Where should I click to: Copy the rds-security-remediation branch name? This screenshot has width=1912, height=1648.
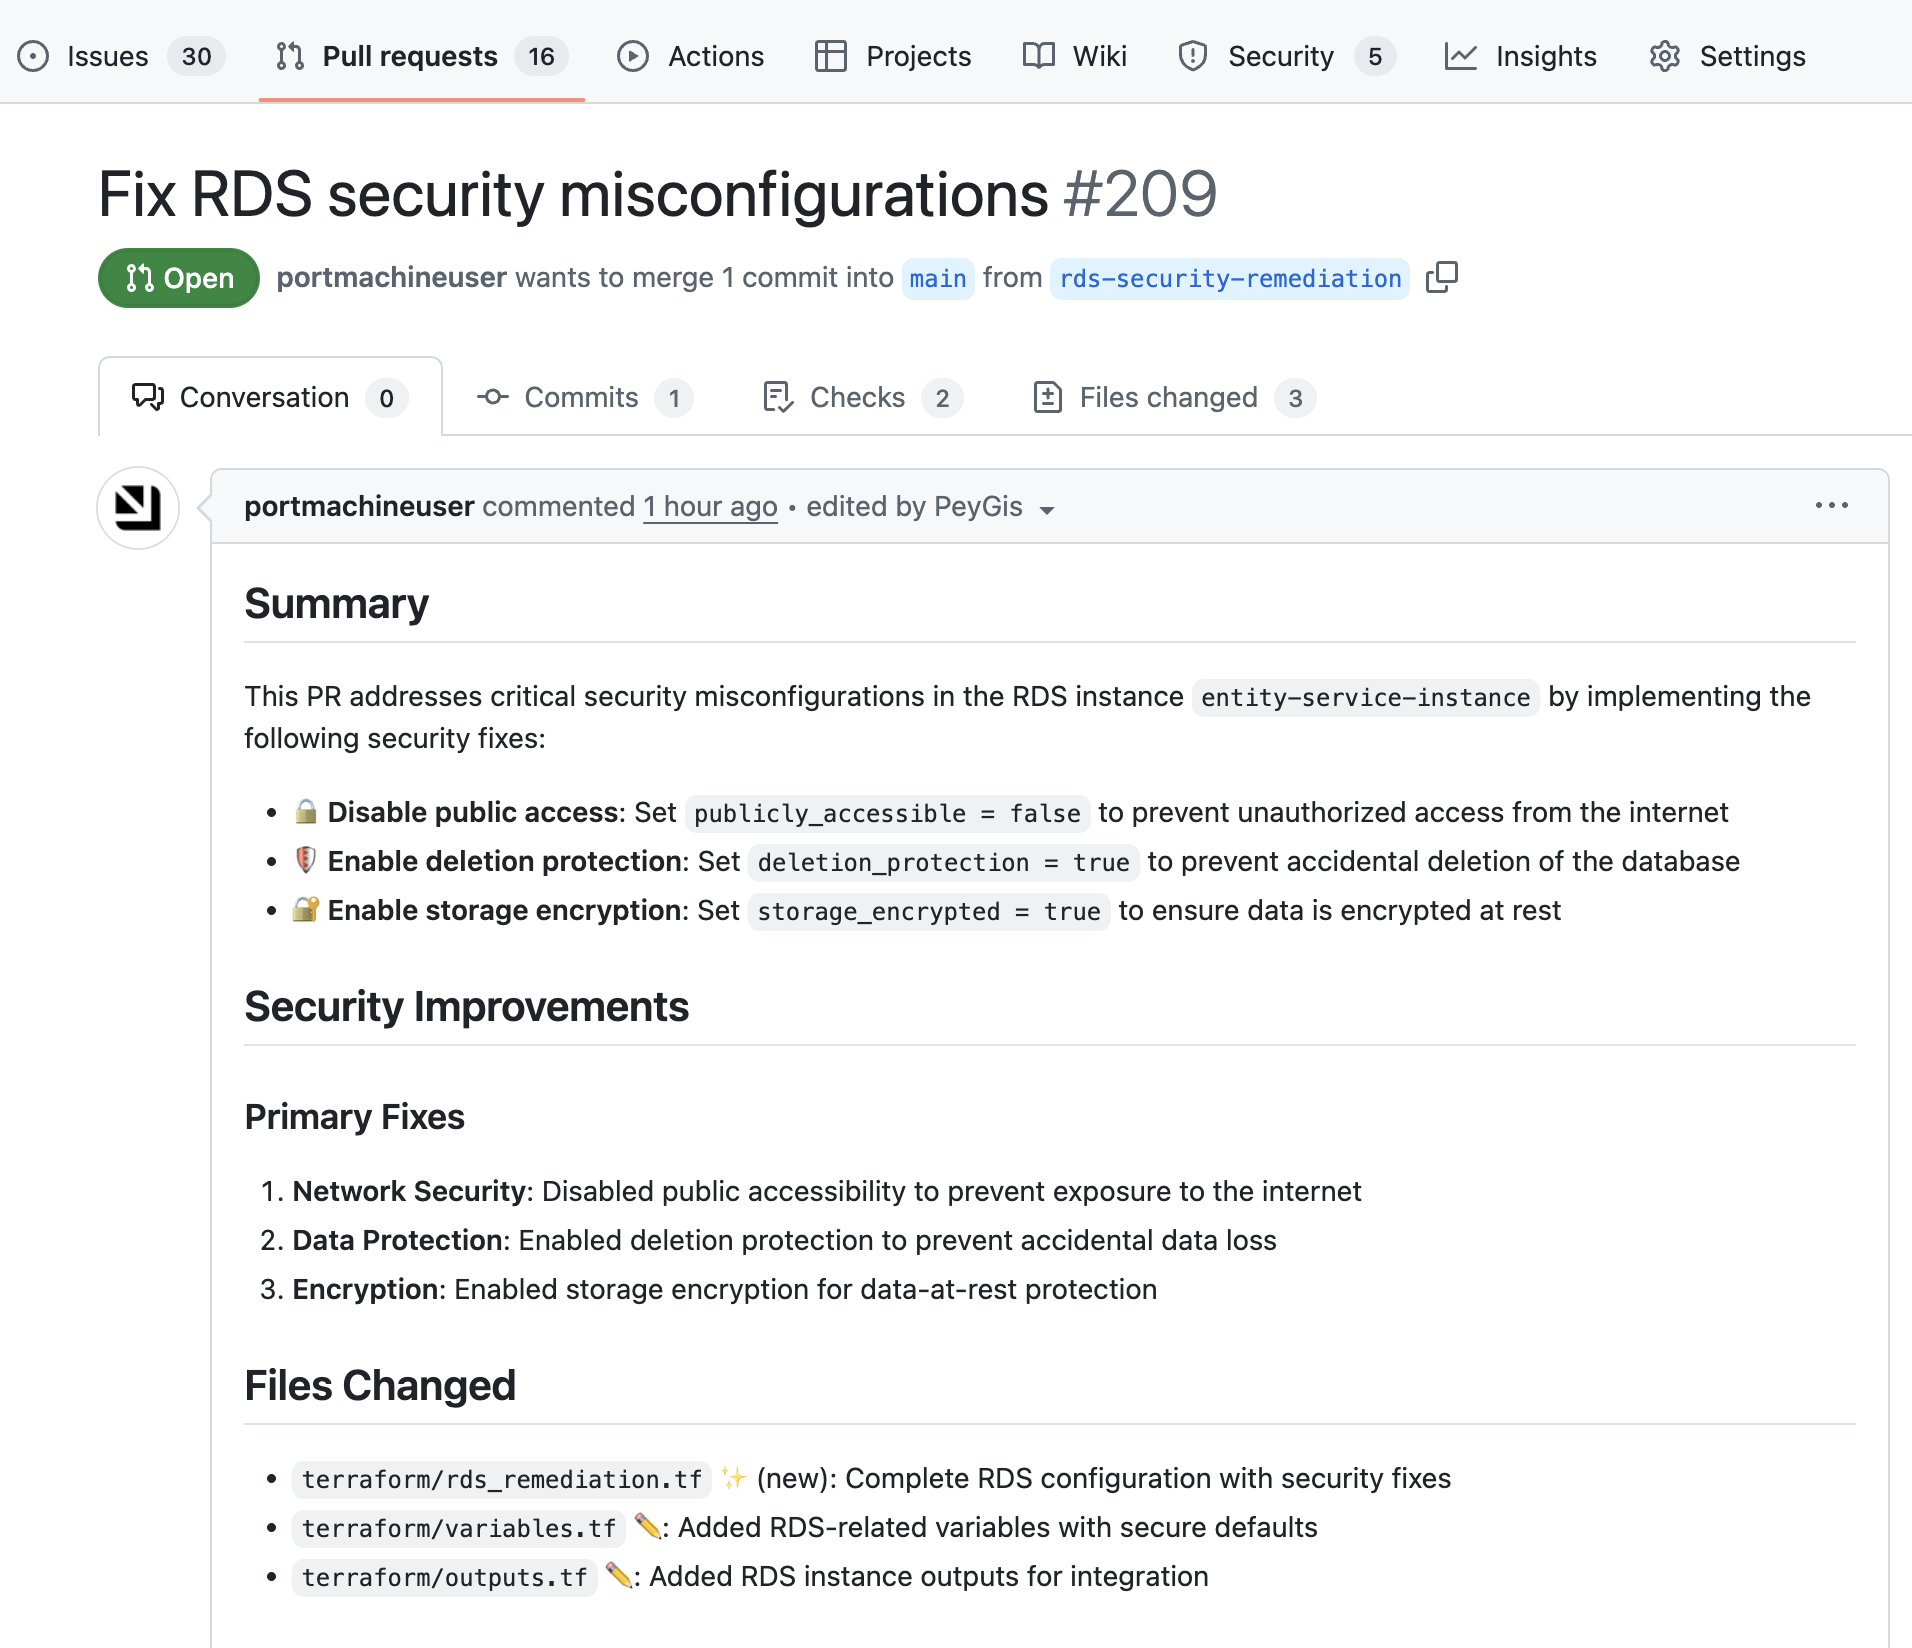coord(1441,277)
